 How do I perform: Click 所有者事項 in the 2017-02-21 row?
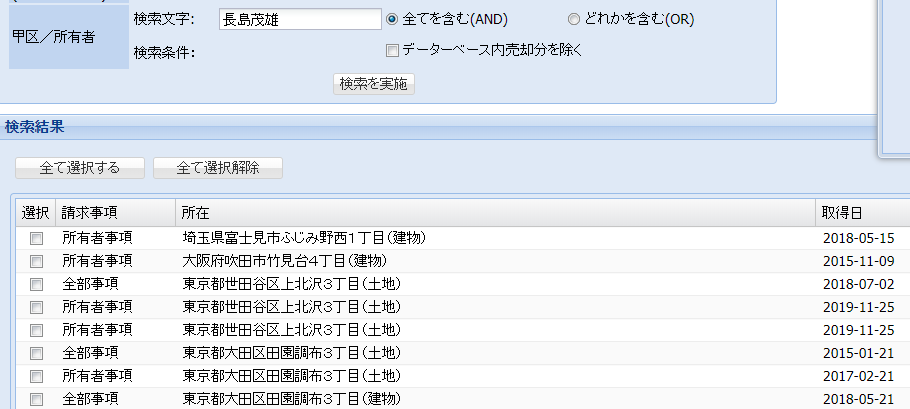(97, 376)
